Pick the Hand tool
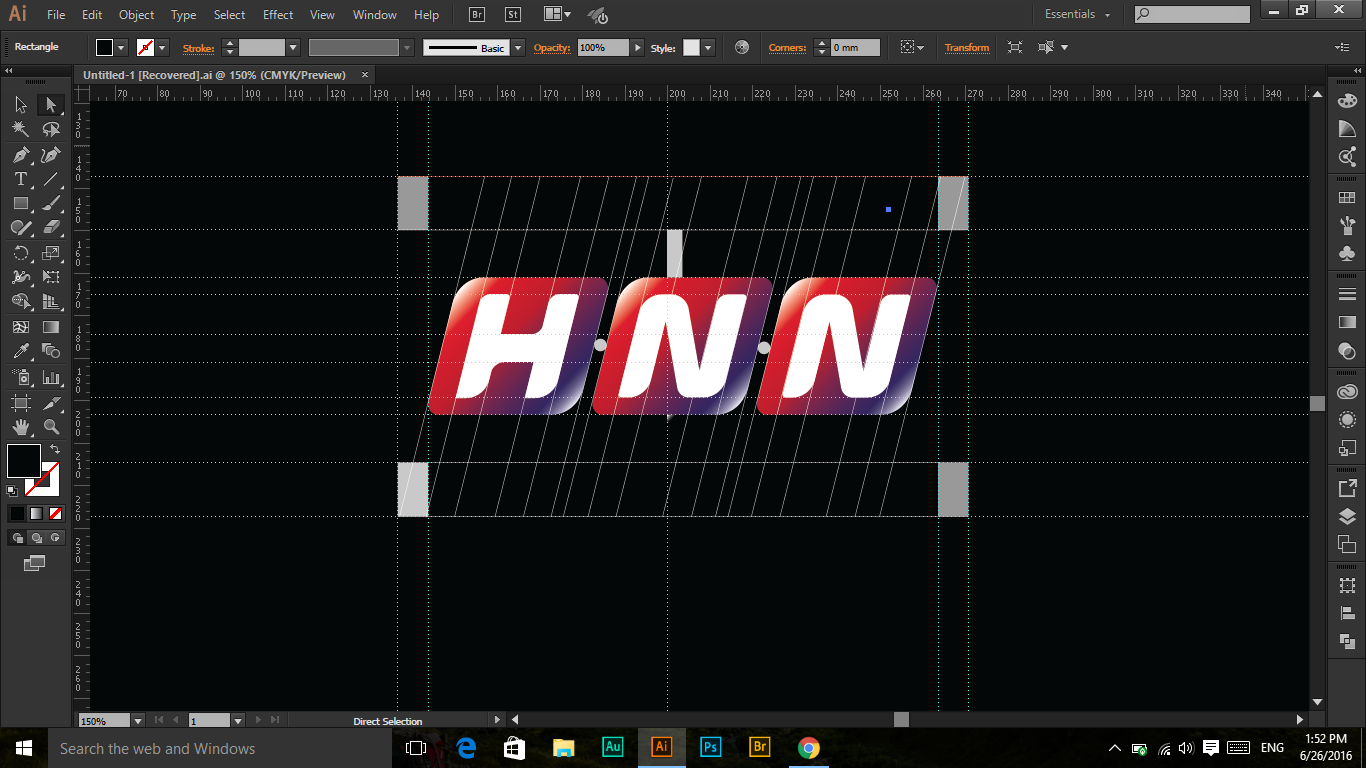The image size is (1366, 768). click(20, 427)
